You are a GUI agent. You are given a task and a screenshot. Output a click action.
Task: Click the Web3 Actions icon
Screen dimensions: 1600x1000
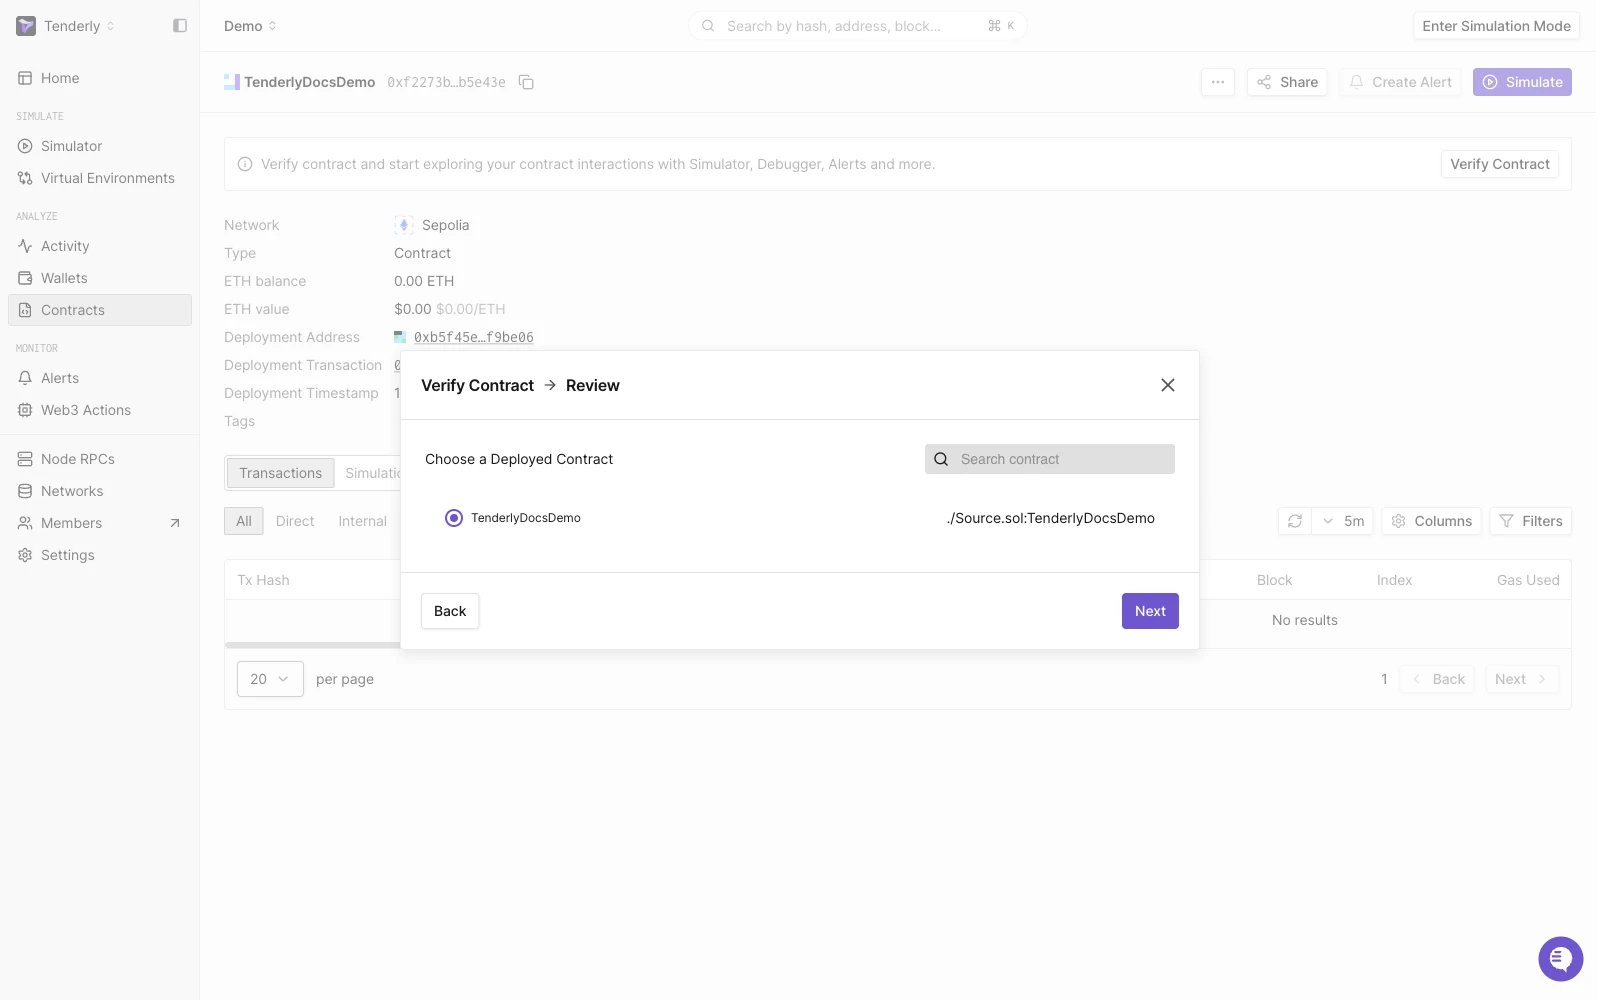tap(25, 410)
